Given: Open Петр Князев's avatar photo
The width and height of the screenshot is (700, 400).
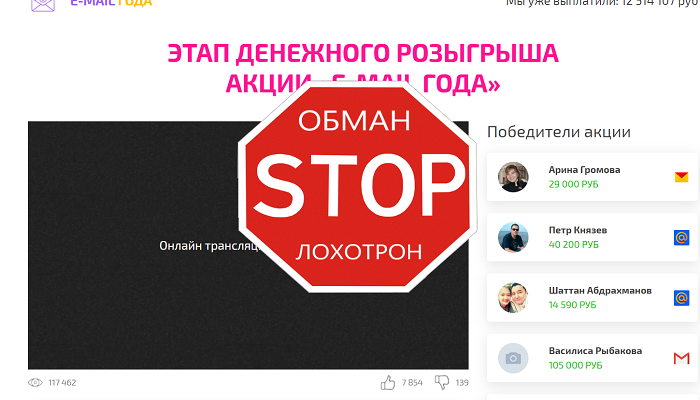Looking at the screenshot, I should click(x=513, y=238).
